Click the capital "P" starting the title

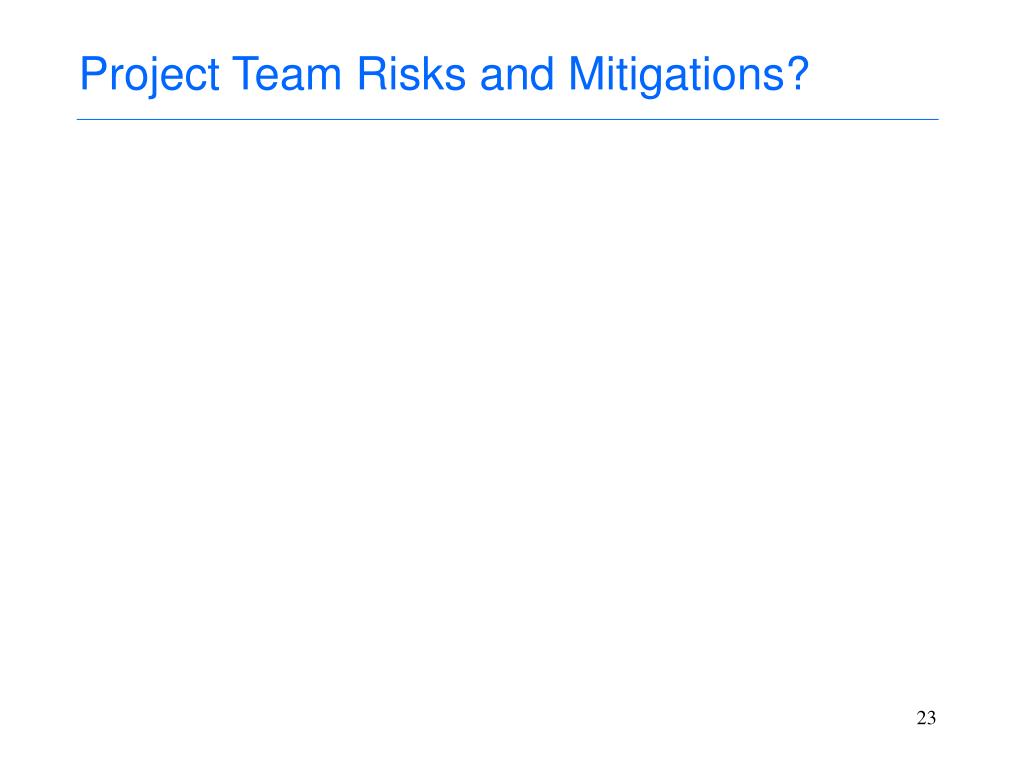[93, 73]
